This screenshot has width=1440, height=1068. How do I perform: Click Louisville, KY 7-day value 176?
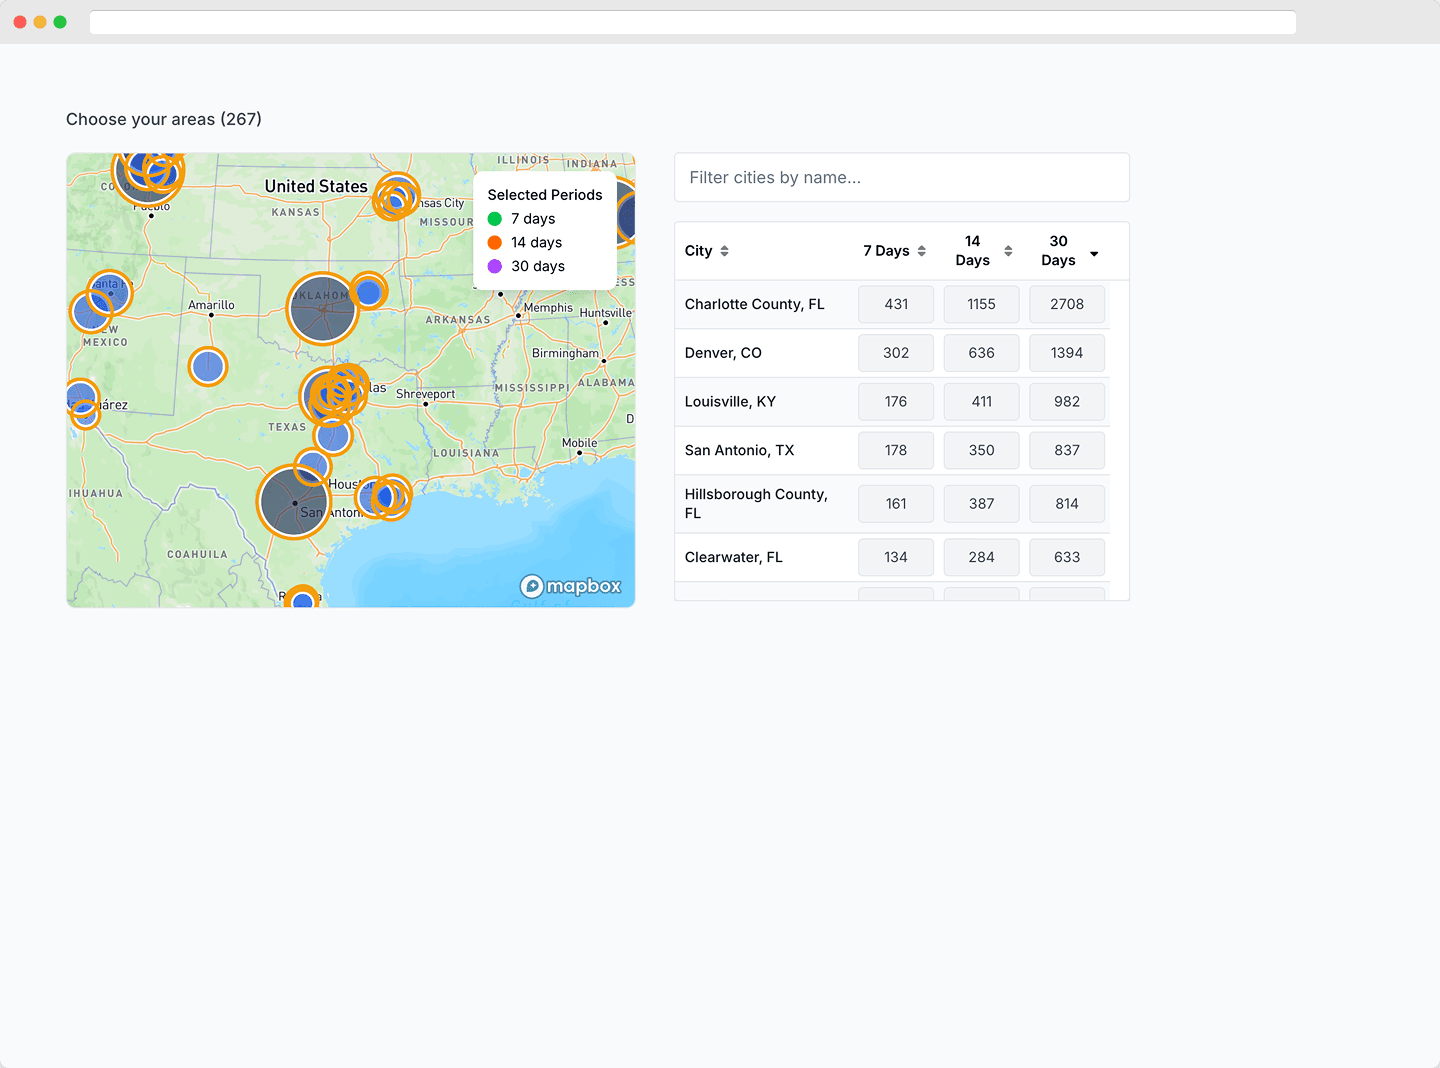click(x=895, y=402)
